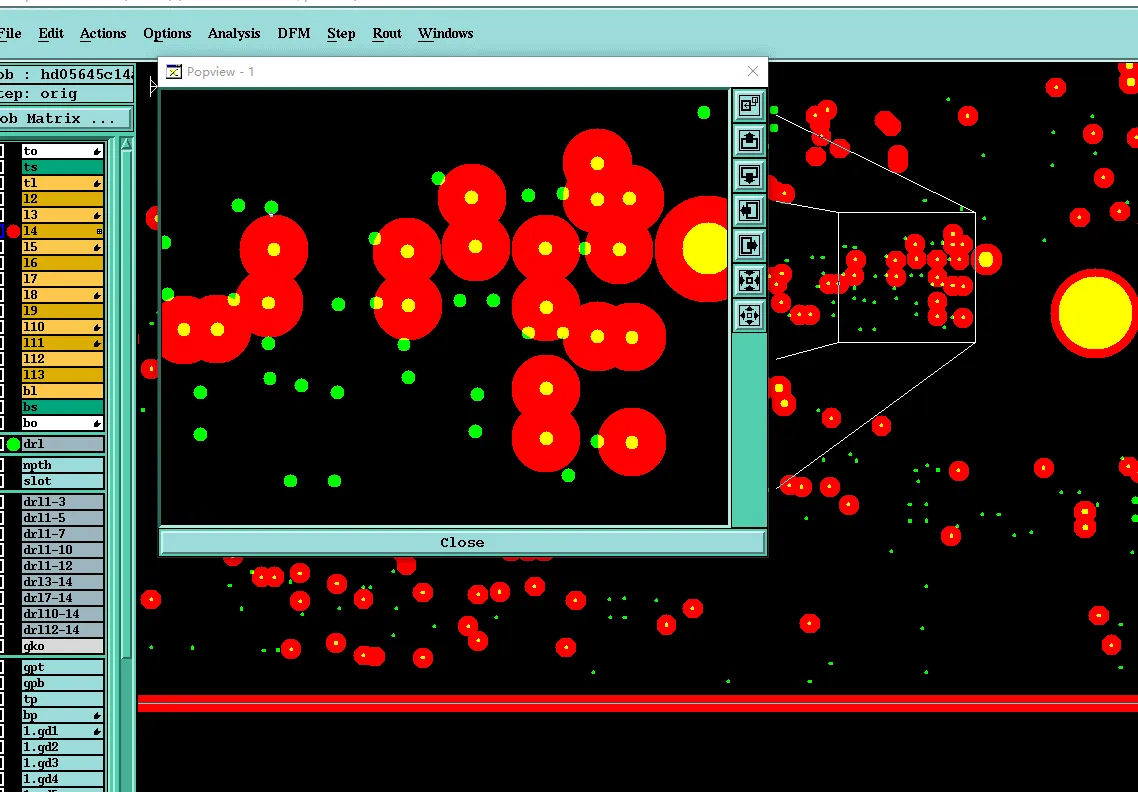Click the zoom fit icon in Popview toolbar
The image size is (1138, 792).
click(749, 281)
